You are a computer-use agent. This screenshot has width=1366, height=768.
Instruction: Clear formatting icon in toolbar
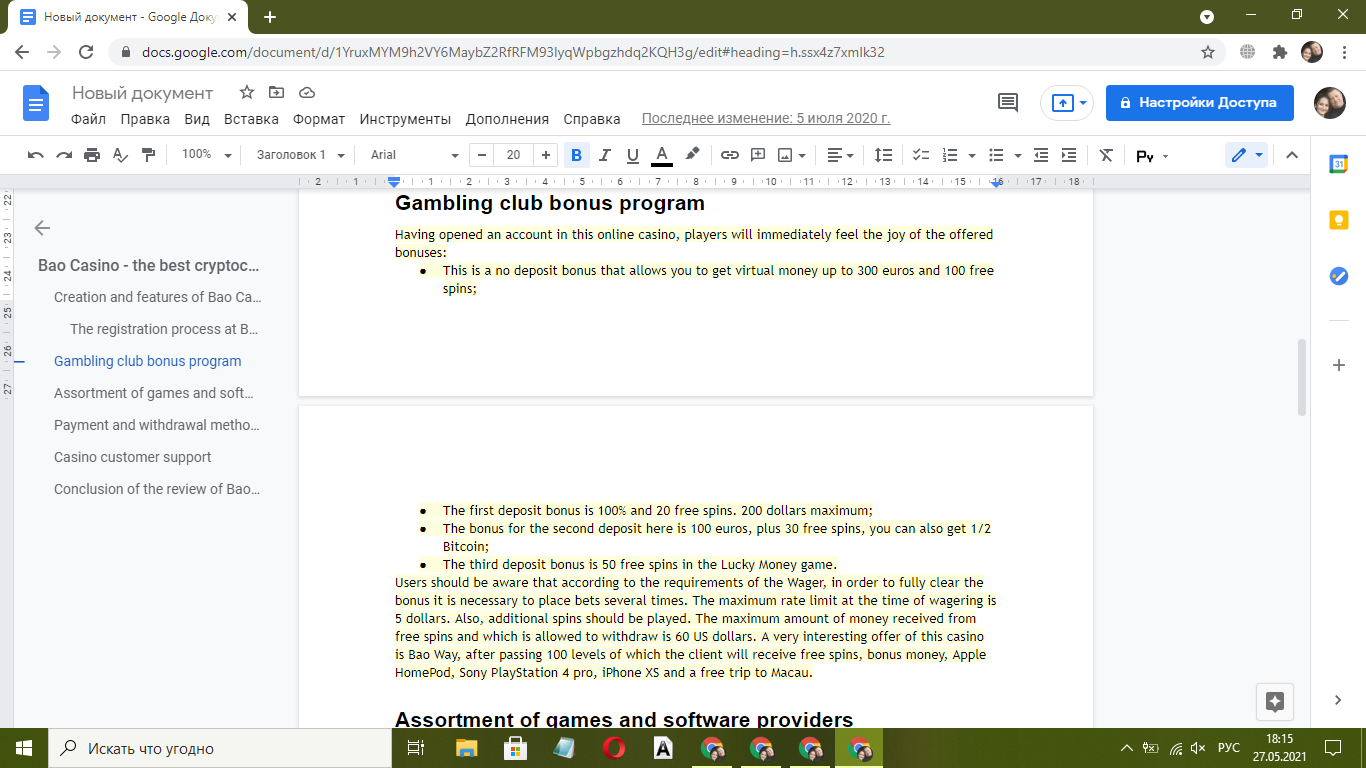[1106, 155]
